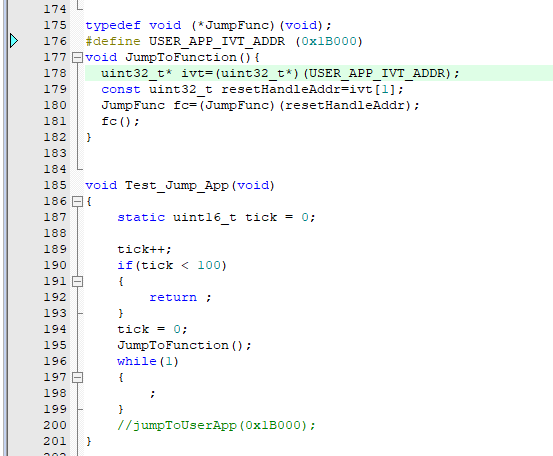Click uint16_t on line 187
This screenshot has width=553, height=456.
tap(204, 218)
